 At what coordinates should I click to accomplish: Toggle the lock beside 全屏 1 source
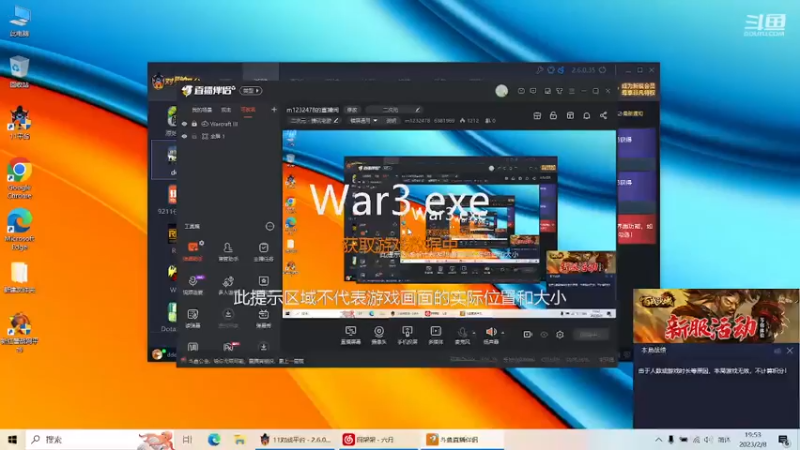(194, 136)
